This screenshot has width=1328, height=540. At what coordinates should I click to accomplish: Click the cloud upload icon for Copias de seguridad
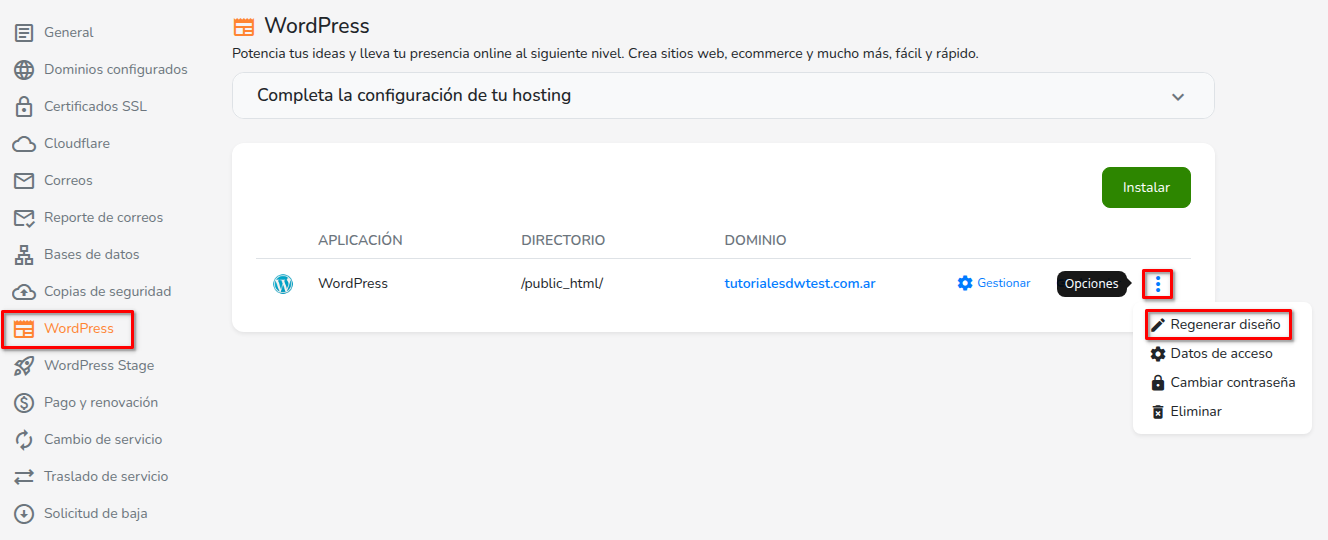coord(24,292)
